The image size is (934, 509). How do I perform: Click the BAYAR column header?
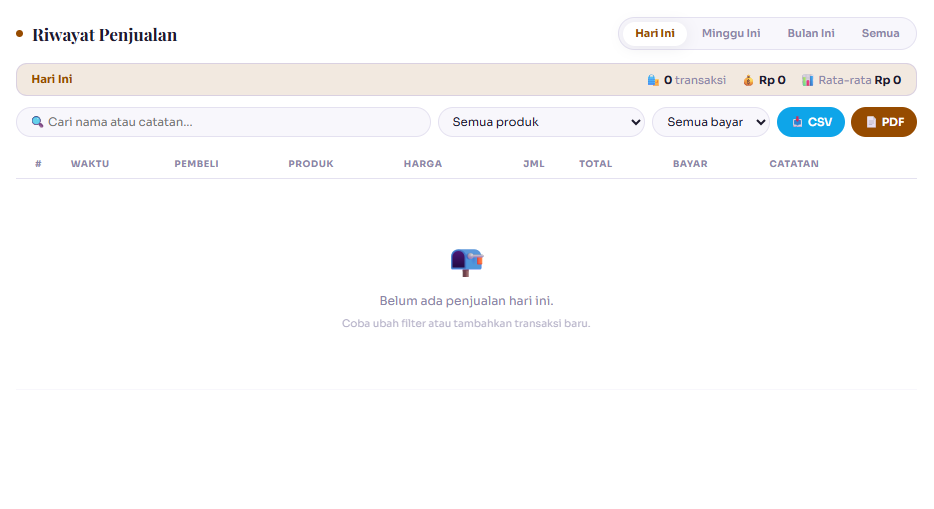tap(690, 164)
